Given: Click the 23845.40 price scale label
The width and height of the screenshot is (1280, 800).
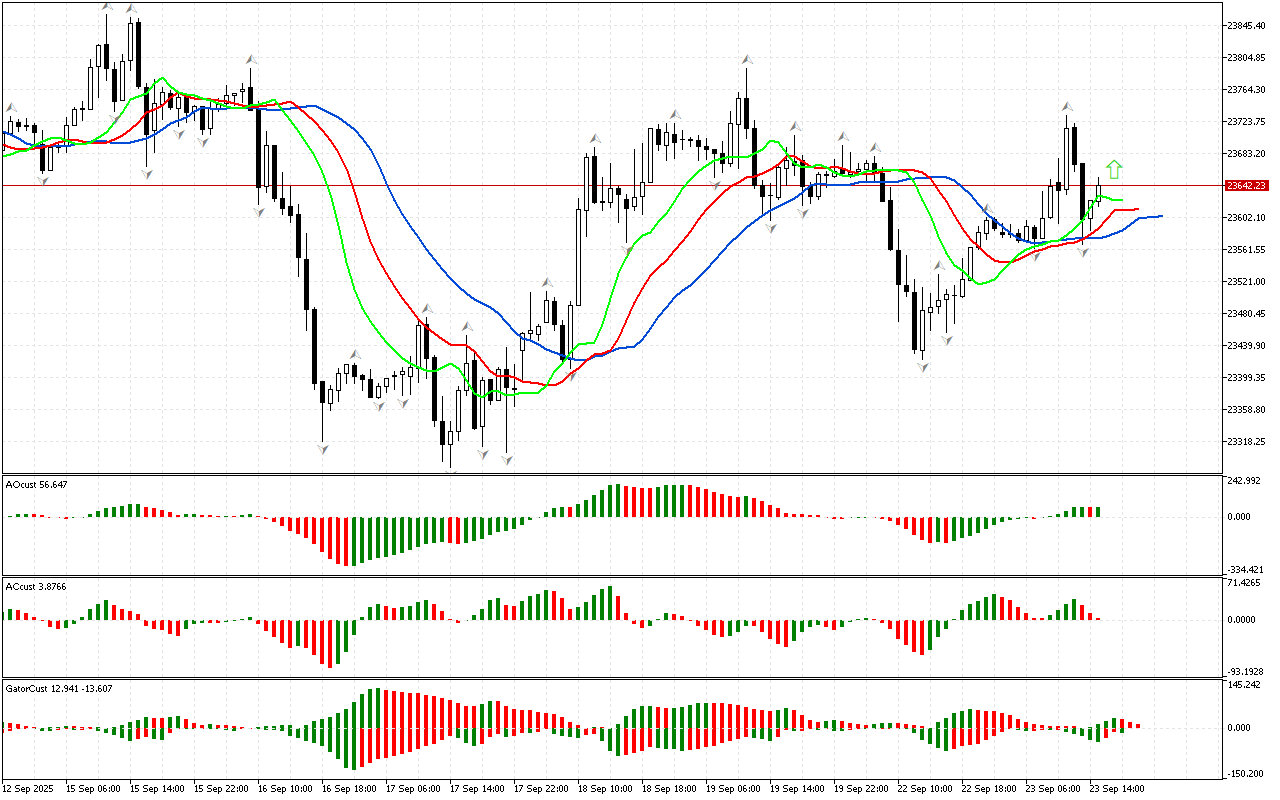Looking at the screenshot, I should tap(1246, 26).
